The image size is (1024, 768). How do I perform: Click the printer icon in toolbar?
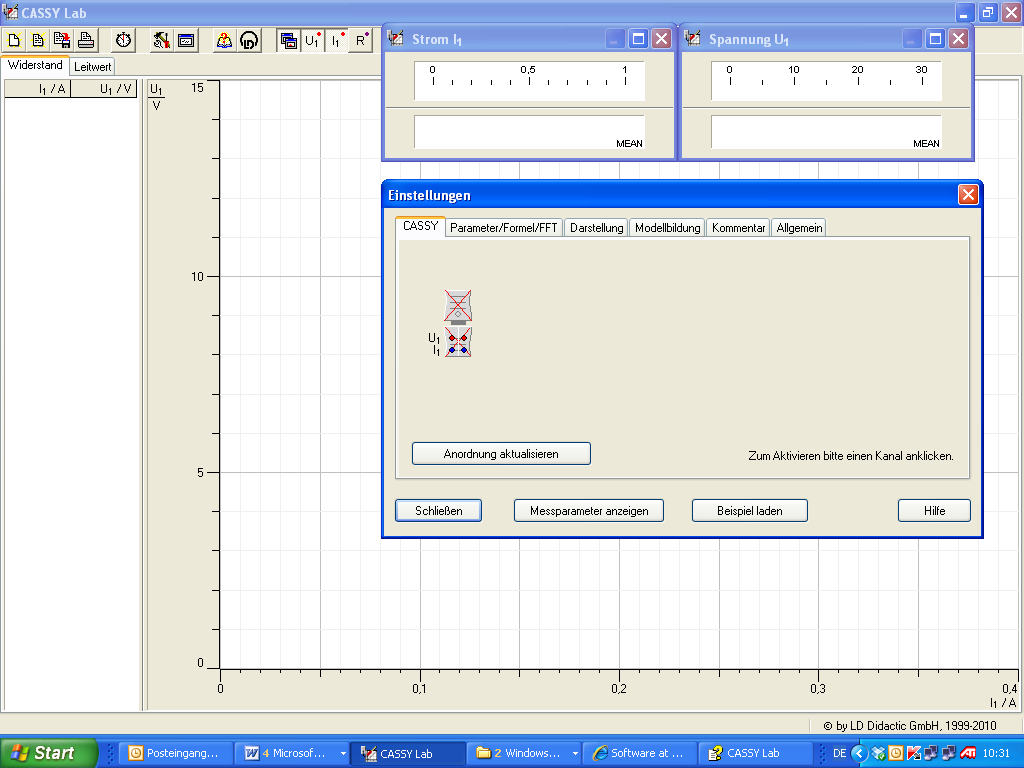(x=86, y=41)
